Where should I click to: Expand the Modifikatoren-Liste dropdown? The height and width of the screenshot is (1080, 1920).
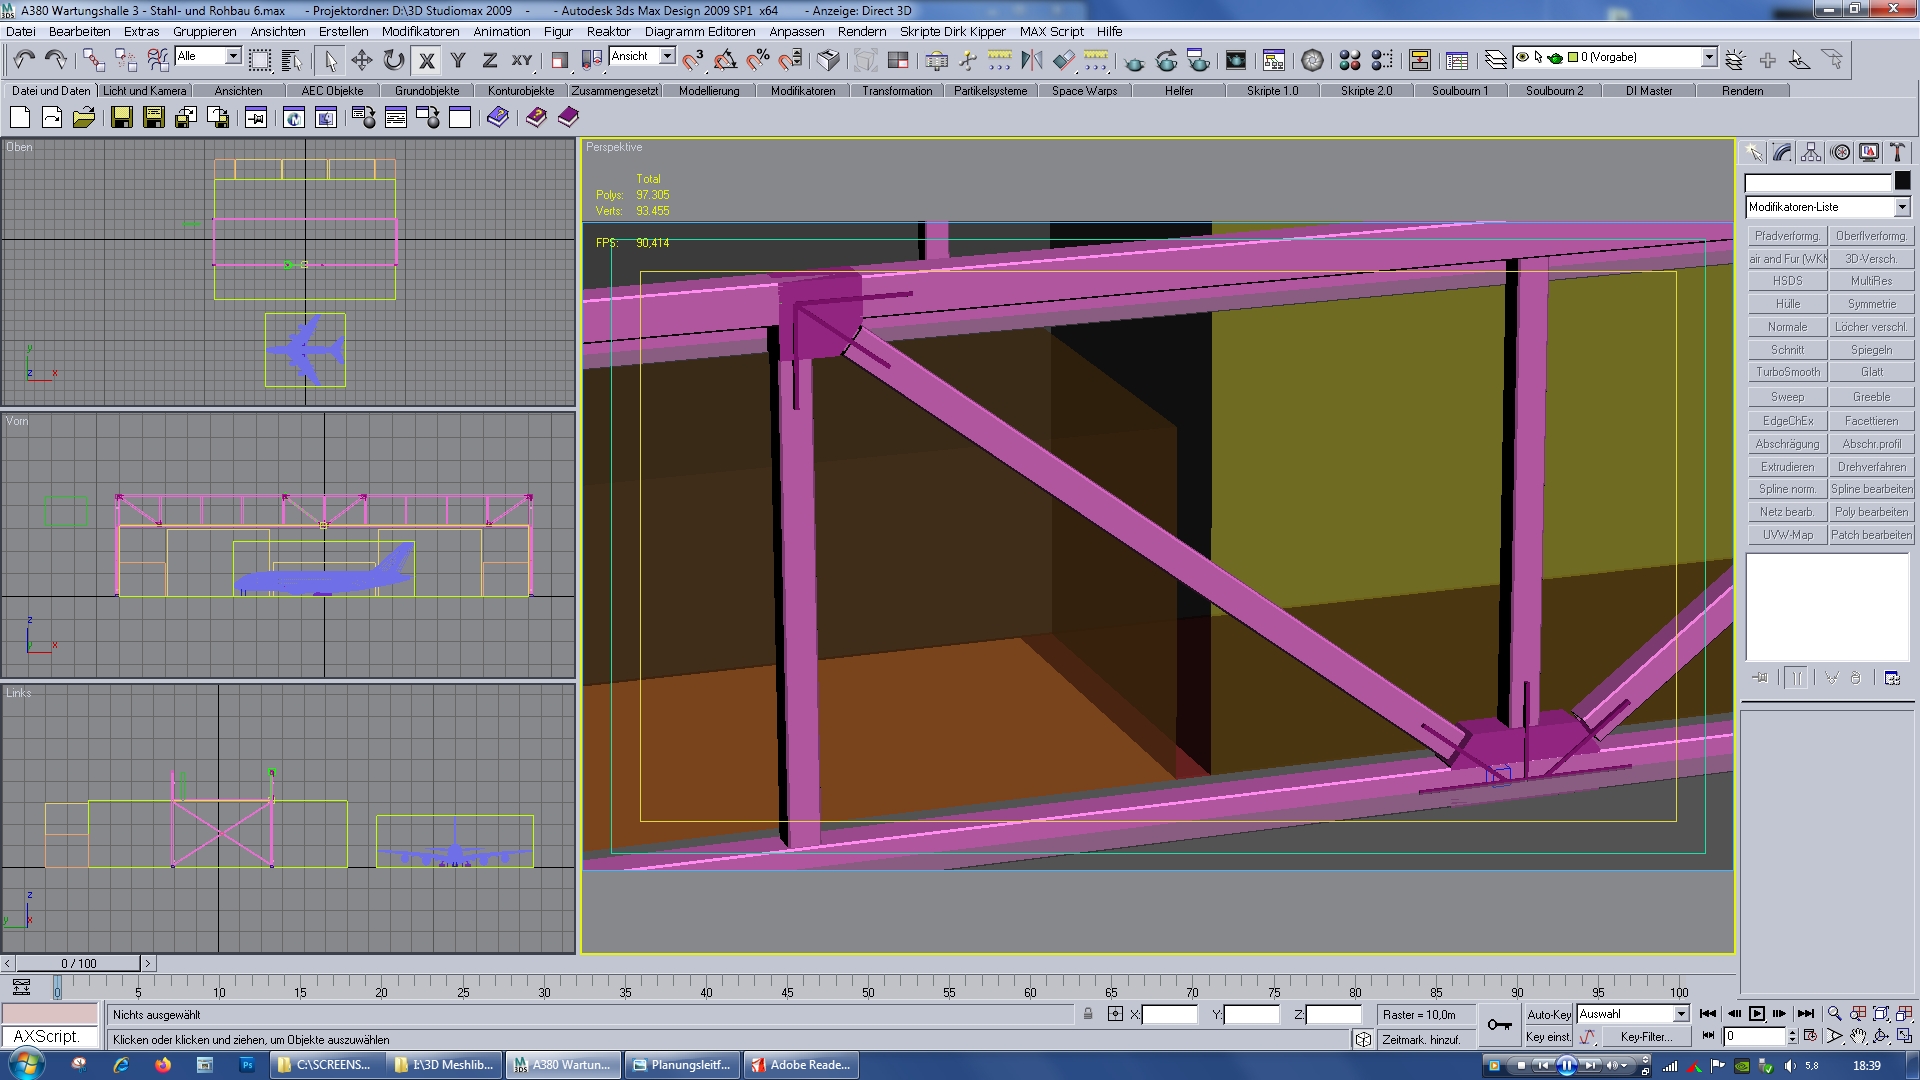point(1901,207)
